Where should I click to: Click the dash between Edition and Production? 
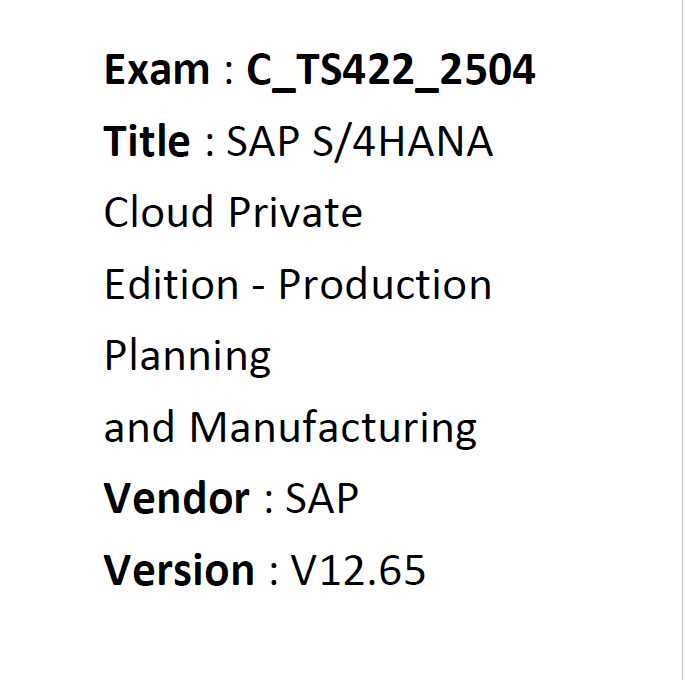coord(258,288)
